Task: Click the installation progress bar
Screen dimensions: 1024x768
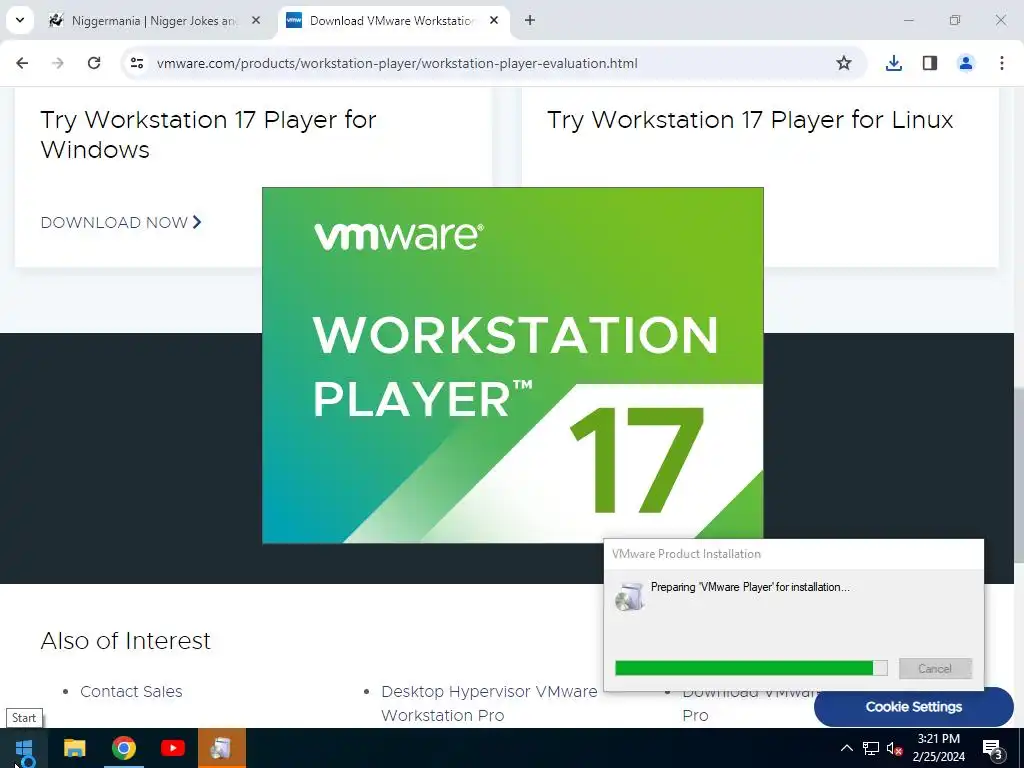Action: tap(751, 667)
